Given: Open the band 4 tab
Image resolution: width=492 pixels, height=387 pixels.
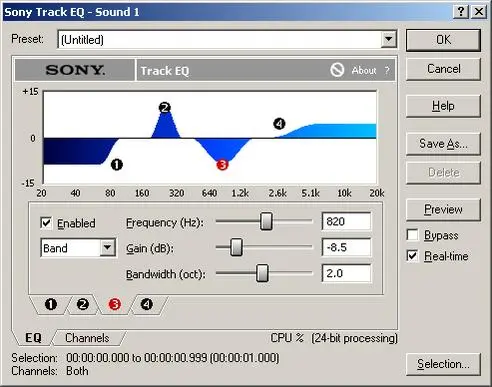Looking at the screenshot, I should pyautogui.click(x=147, y=304).
